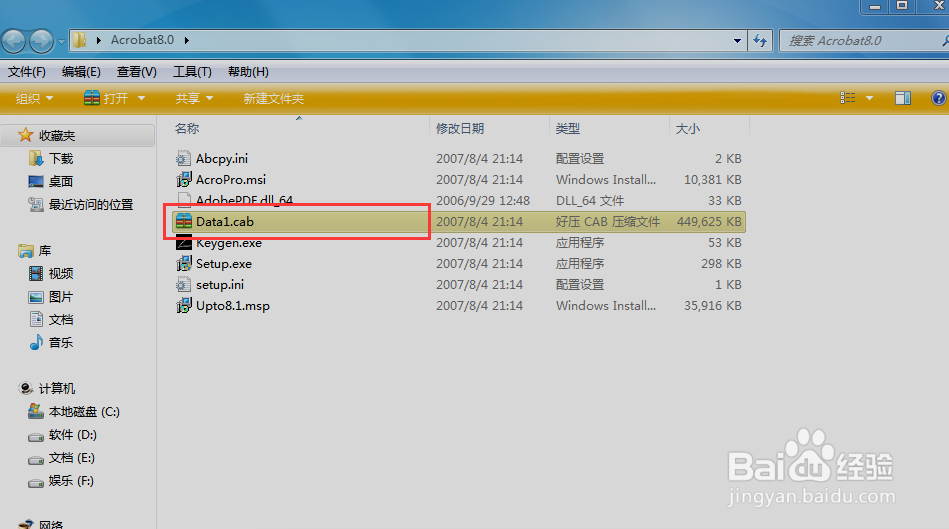Click the Acrobat8.0 breadcrumb in the address bar

click(142, 40)
